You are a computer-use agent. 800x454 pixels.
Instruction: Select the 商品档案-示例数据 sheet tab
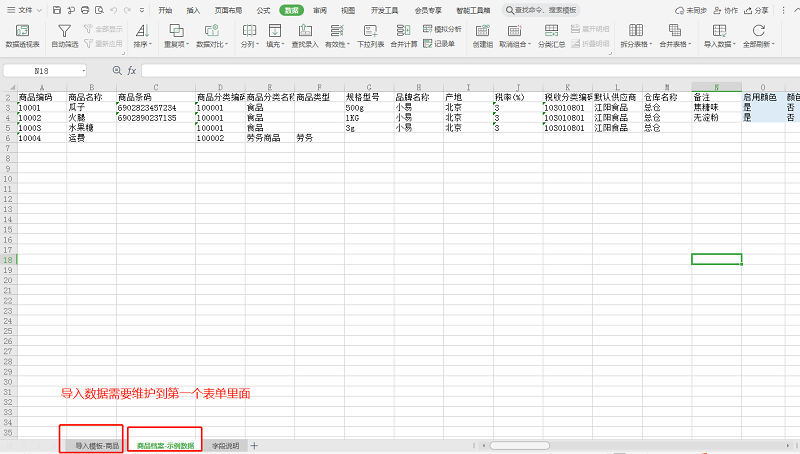(165, 446)
